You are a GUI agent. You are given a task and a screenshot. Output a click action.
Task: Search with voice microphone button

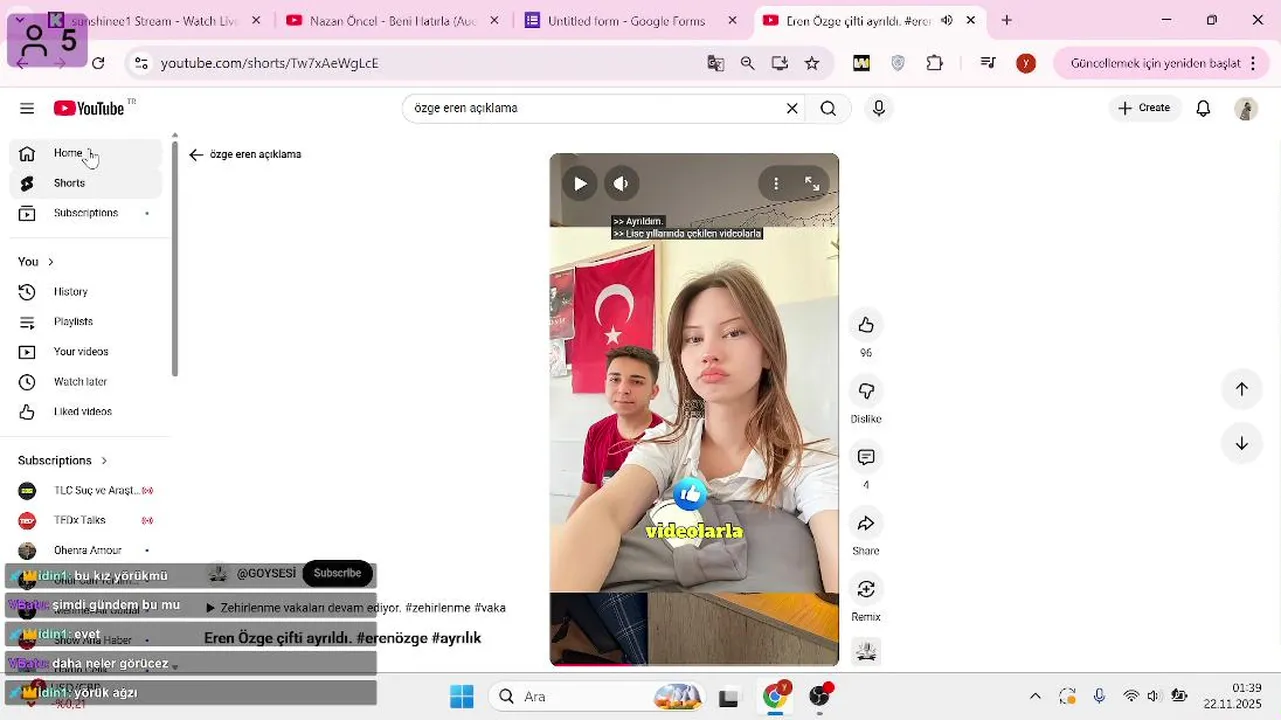click(x=879, y=108)
